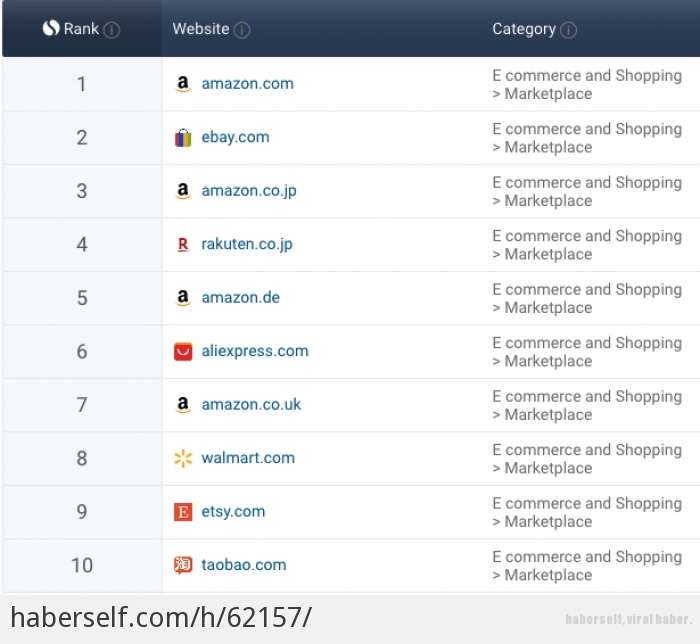Click the Taobao favicon
700x644 pixels.
click(x=183, y=565)
